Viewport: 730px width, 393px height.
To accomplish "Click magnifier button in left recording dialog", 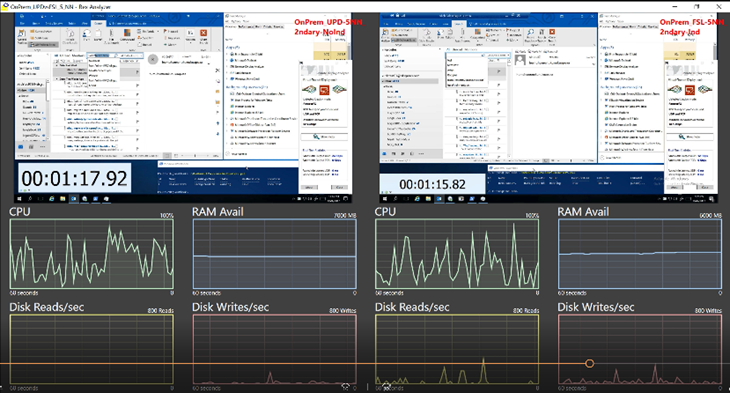I will click(324, 137).
